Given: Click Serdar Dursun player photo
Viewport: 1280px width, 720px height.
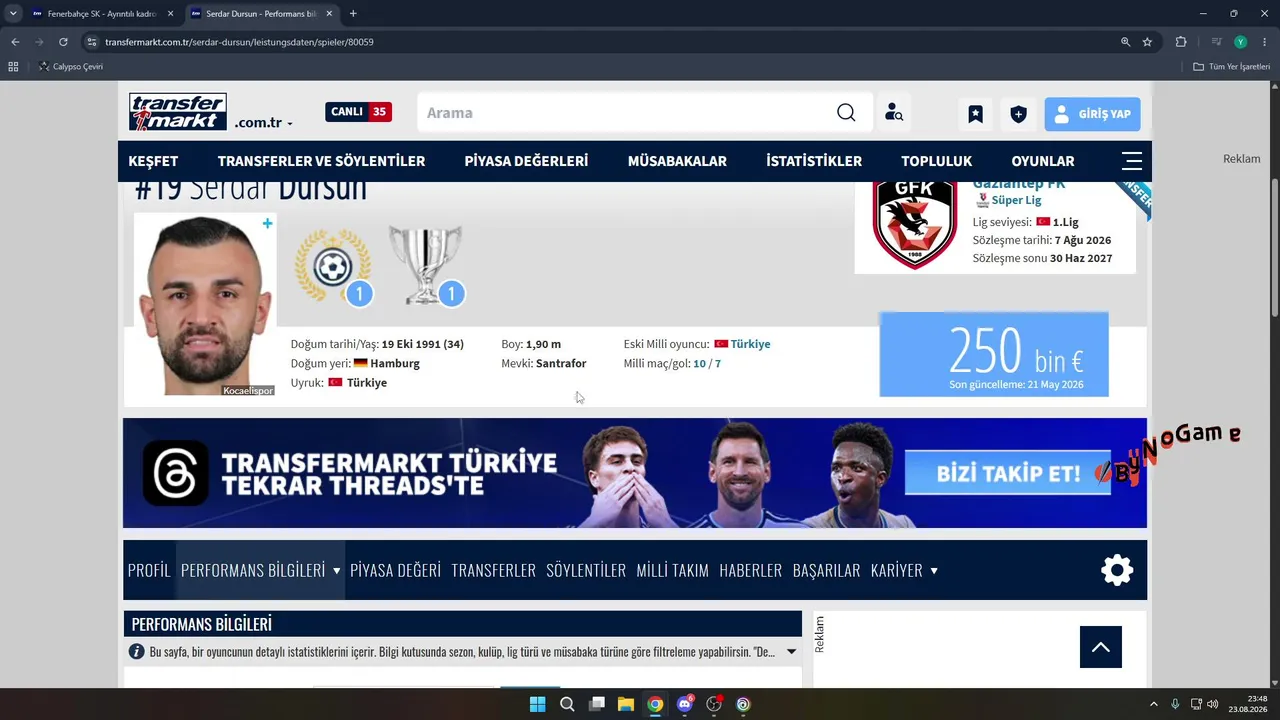Looking at the screenshot, I should pos(205,304).
